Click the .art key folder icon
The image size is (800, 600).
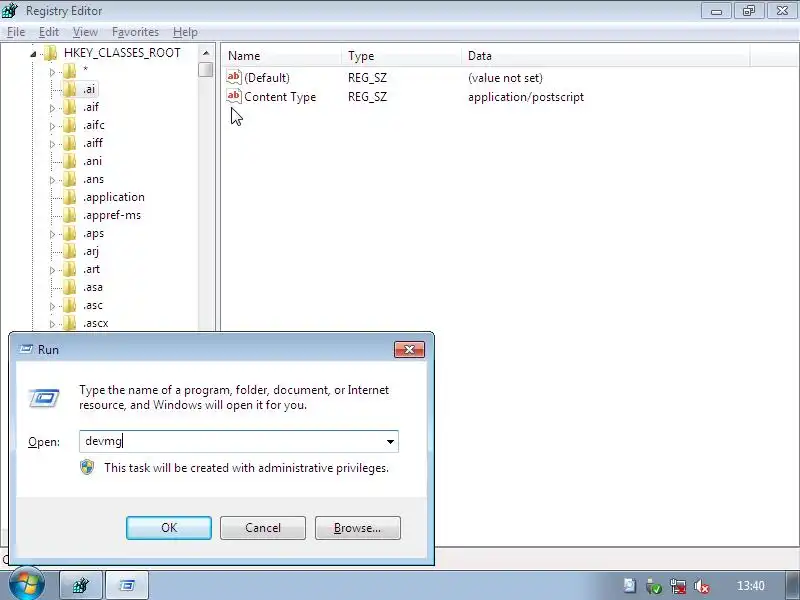[x=69, y=269]
